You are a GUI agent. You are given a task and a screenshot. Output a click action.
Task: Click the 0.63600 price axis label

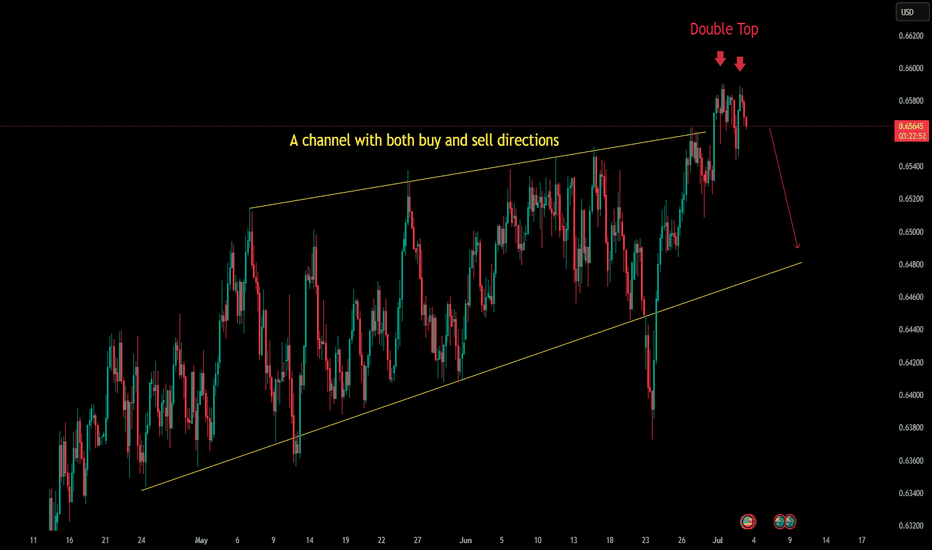pos(911,461)
